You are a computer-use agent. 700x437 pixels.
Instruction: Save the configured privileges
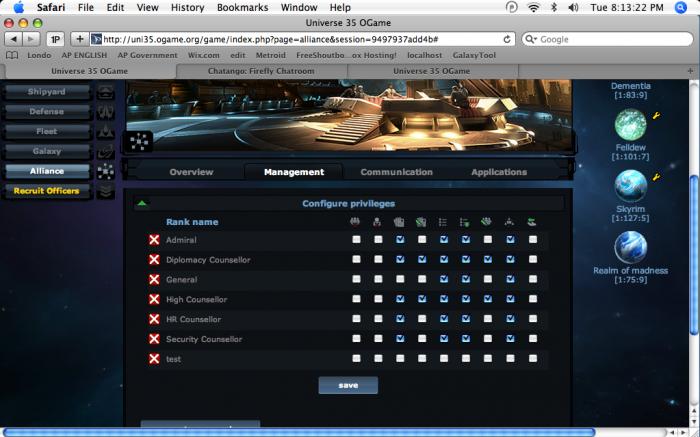coord(348,385)
